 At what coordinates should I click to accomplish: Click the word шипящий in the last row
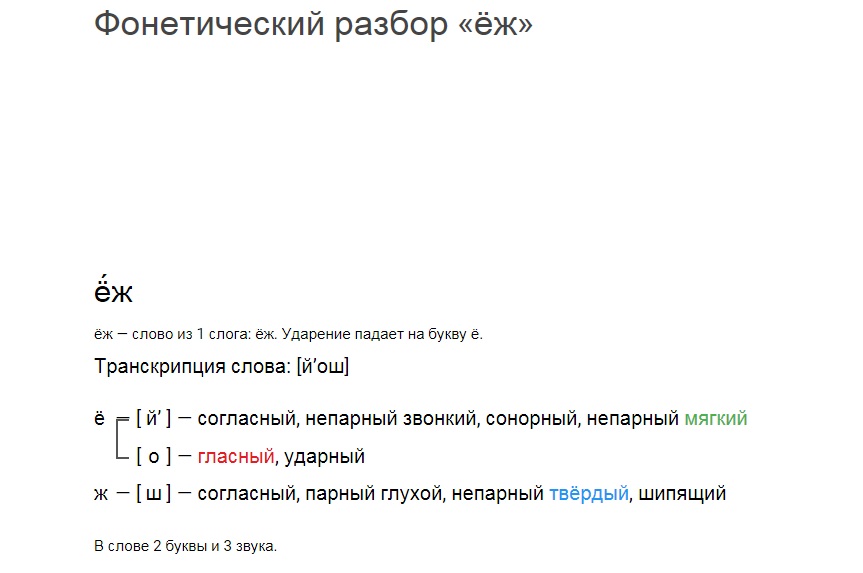click(x=682, y=494)
